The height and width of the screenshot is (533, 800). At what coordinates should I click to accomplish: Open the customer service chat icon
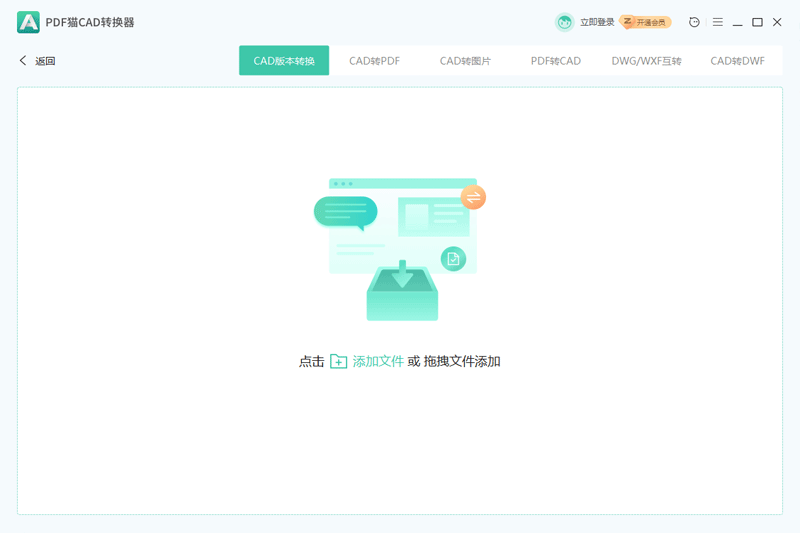[x=694, y=22]
